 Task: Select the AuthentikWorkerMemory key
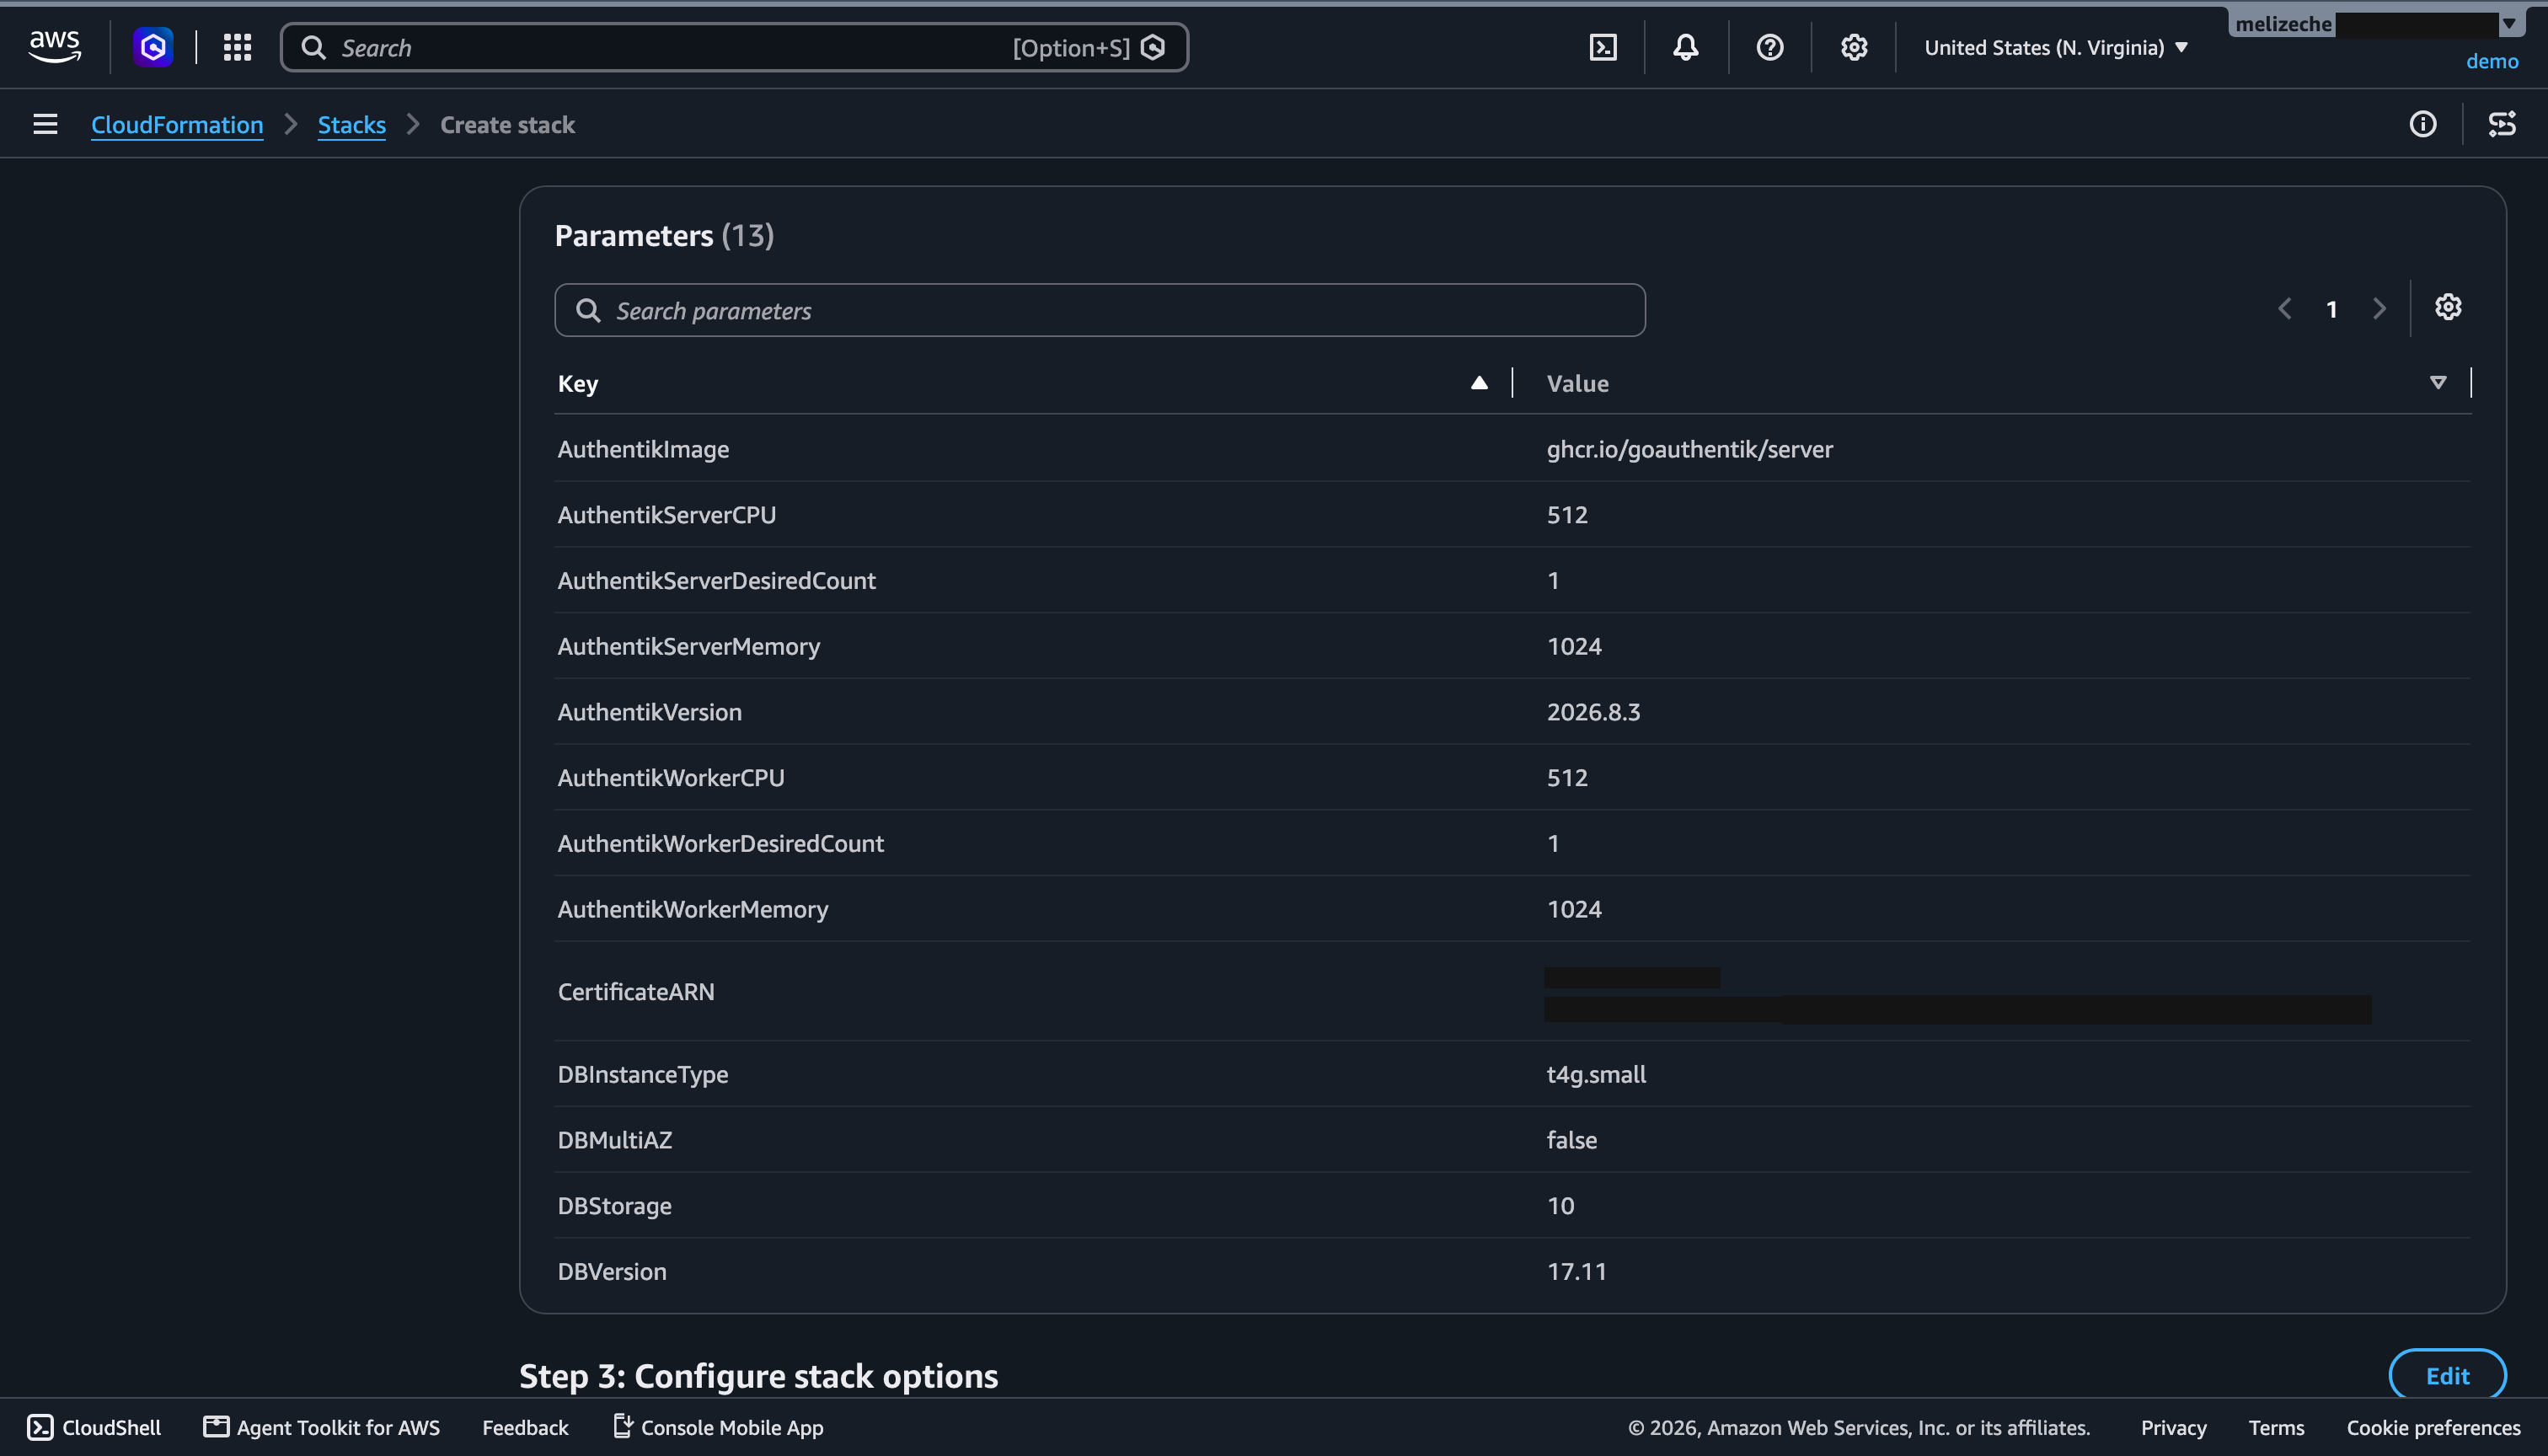point(692,909)
